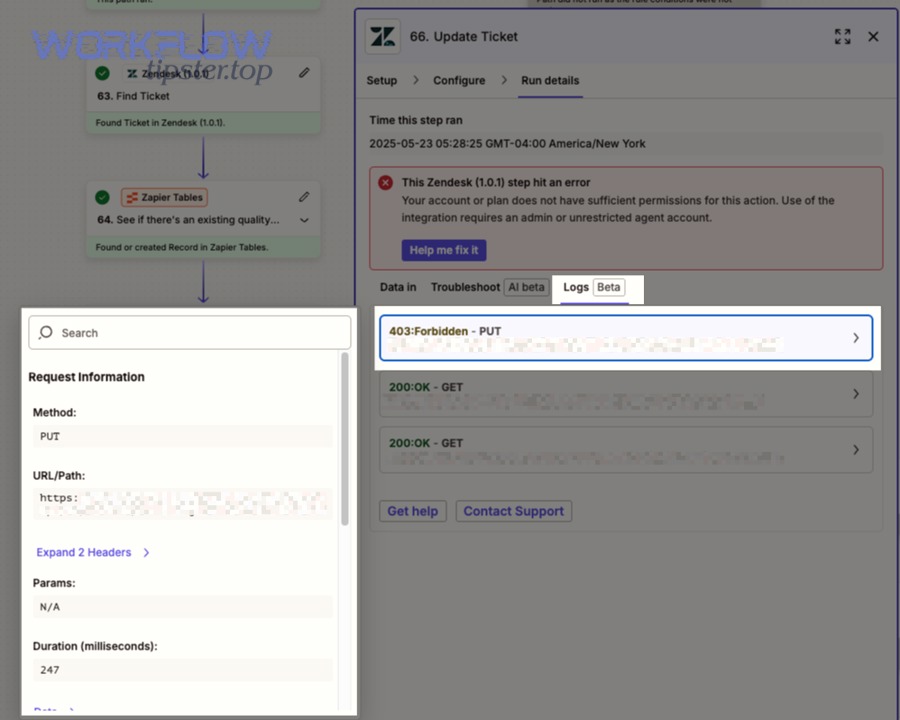The height and width of the screenshot is (720, 900).
Task: Edit step 63 Find Ticket pencil icon
Action: coord(304,73)
